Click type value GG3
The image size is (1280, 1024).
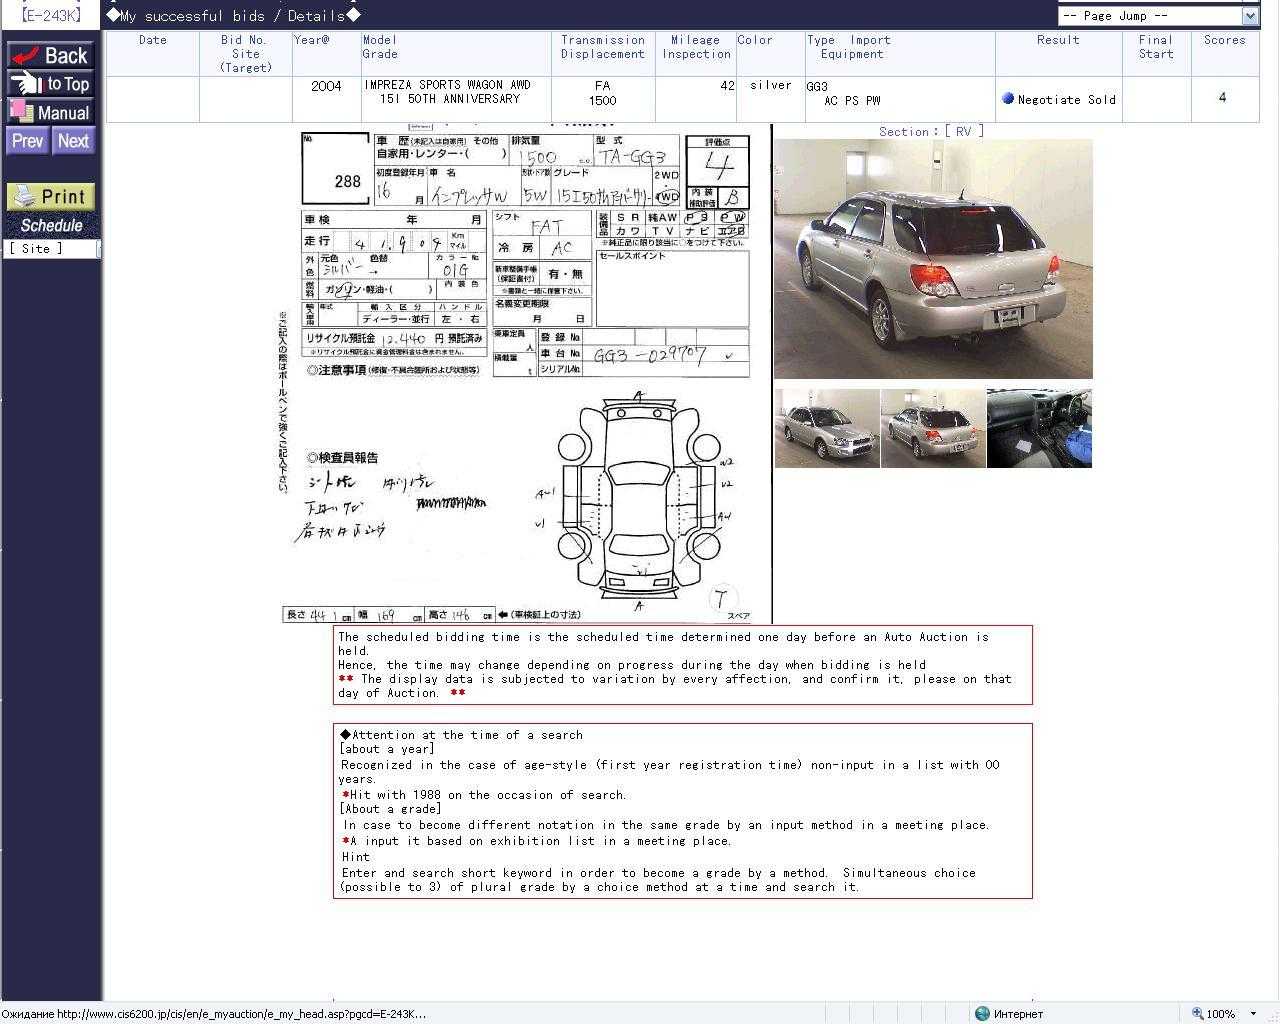[817, 87]
